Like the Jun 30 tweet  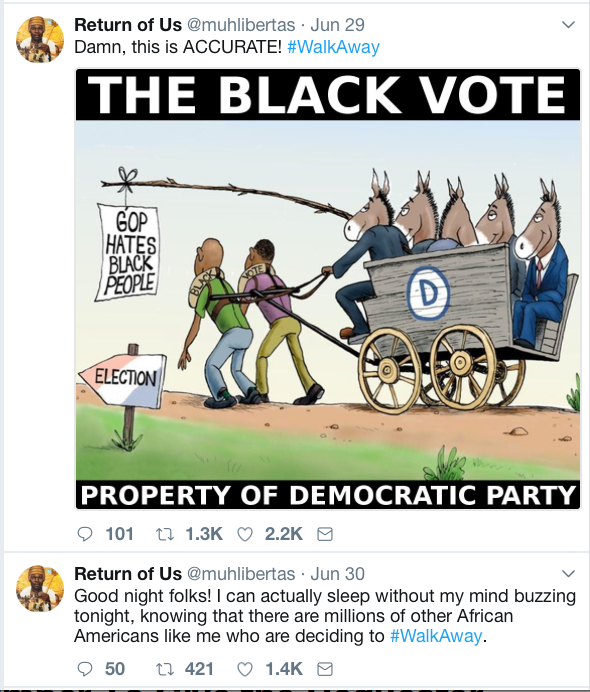[245, 669]
